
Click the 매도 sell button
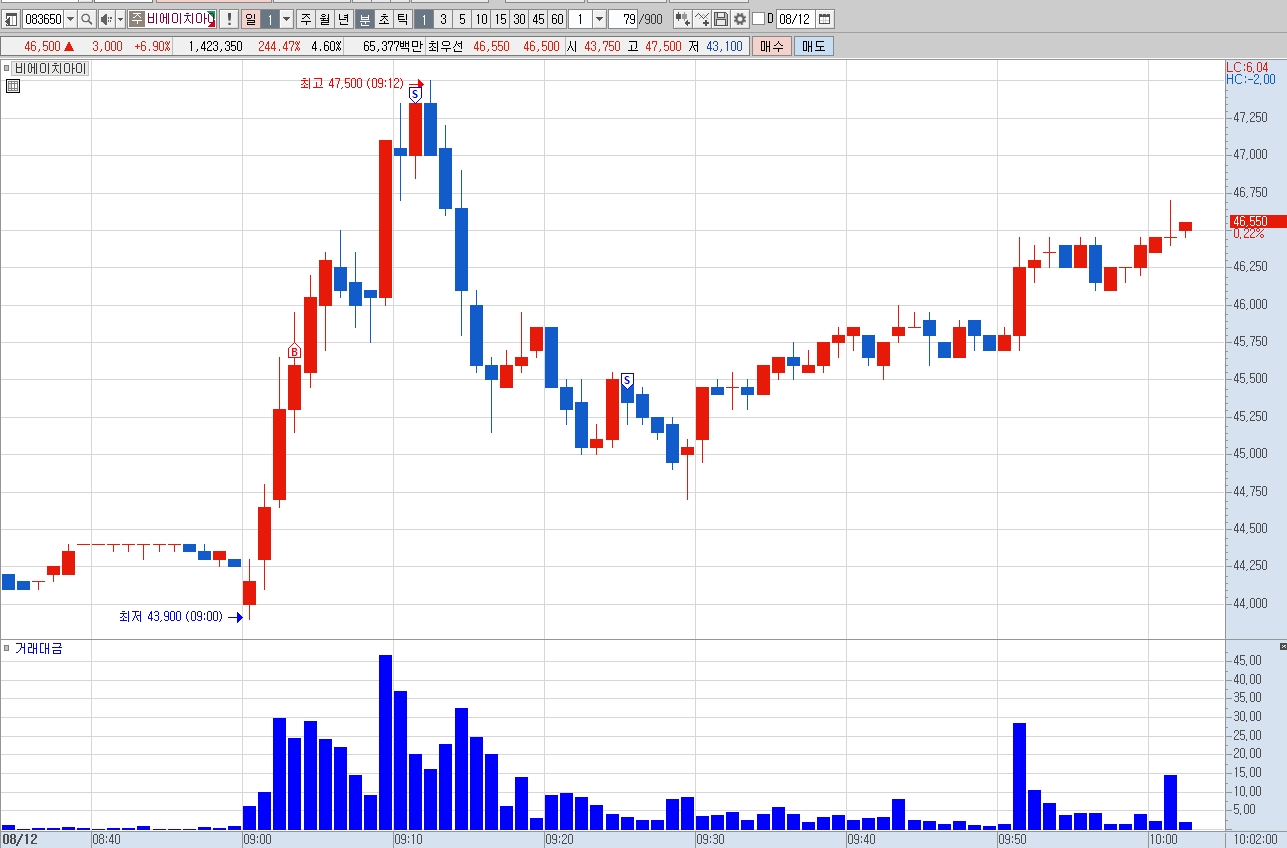point(814,46)
